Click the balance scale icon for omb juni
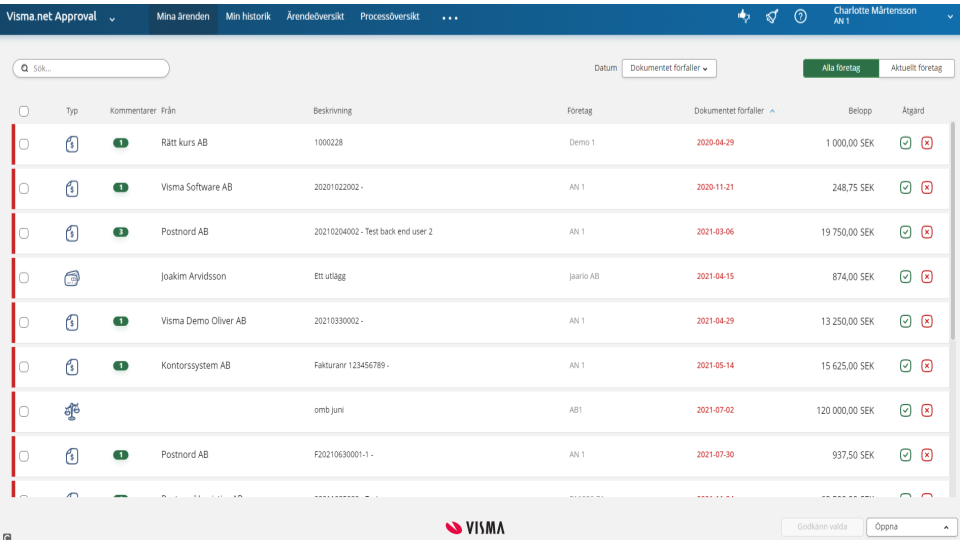The image size is (960, 540). (x=72, y=411)
